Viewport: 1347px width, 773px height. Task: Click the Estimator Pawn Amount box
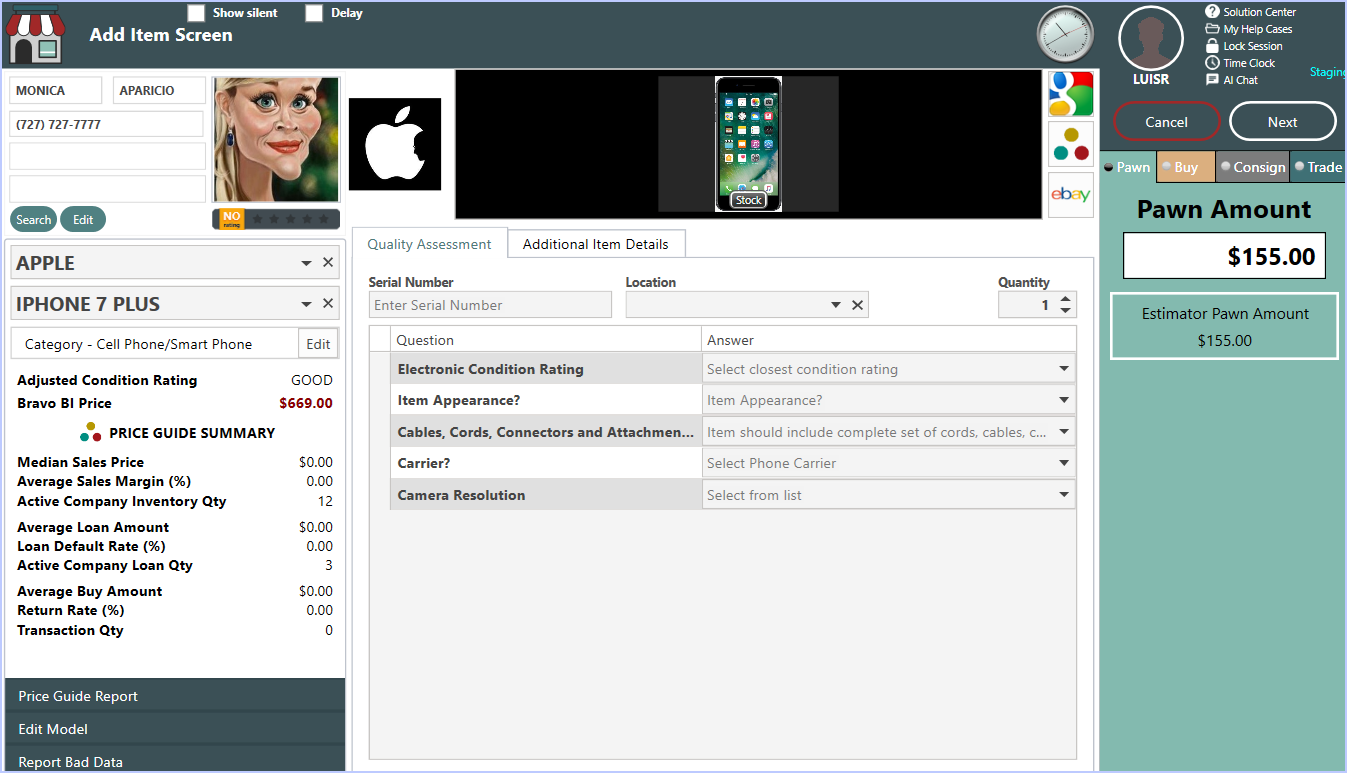(1224, 326)
